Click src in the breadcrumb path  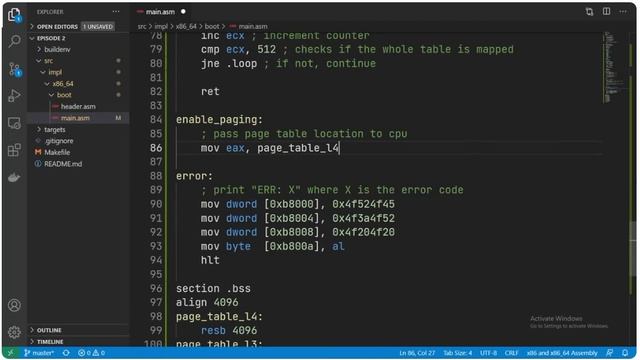[142, 27]
